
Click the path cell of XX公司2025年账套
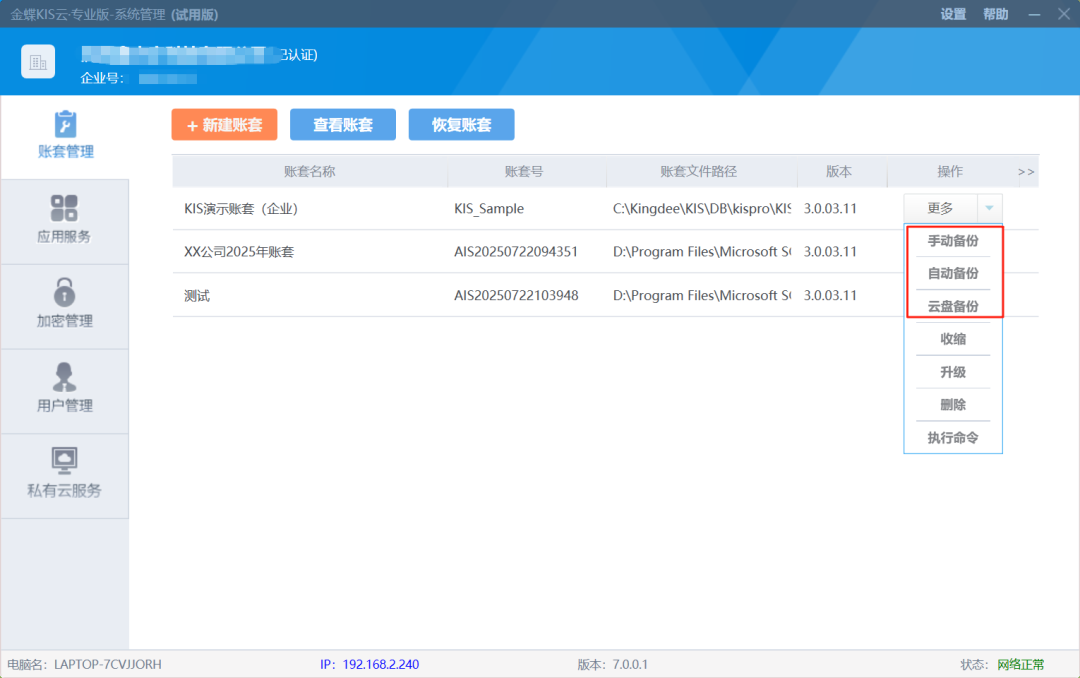tap(702, 252)
